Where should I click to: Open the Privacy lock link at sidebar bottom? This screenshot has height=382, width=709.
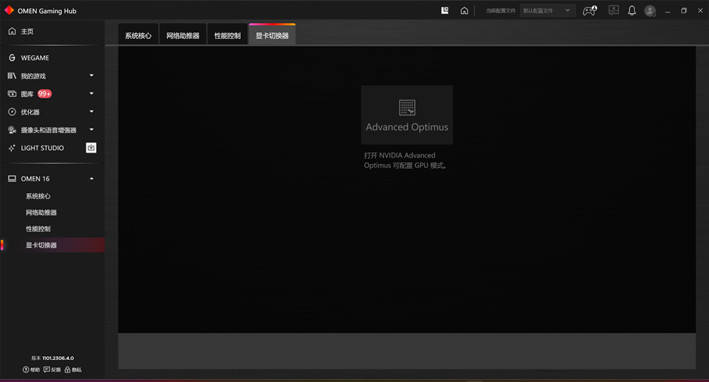(73, 369)
